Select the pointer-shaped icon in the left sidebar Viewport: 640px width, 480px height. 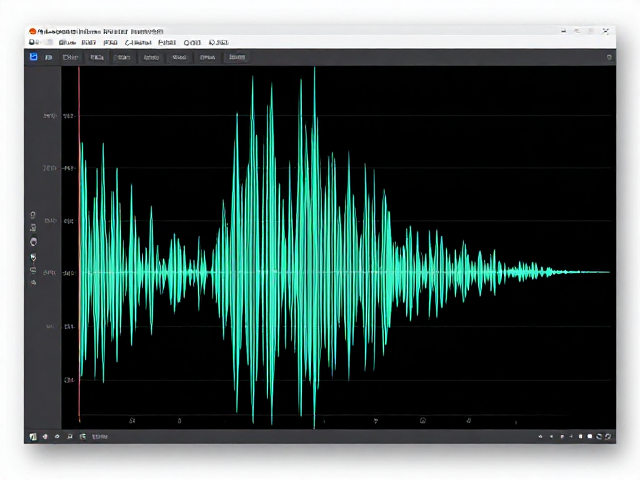(x=33, y=257)
